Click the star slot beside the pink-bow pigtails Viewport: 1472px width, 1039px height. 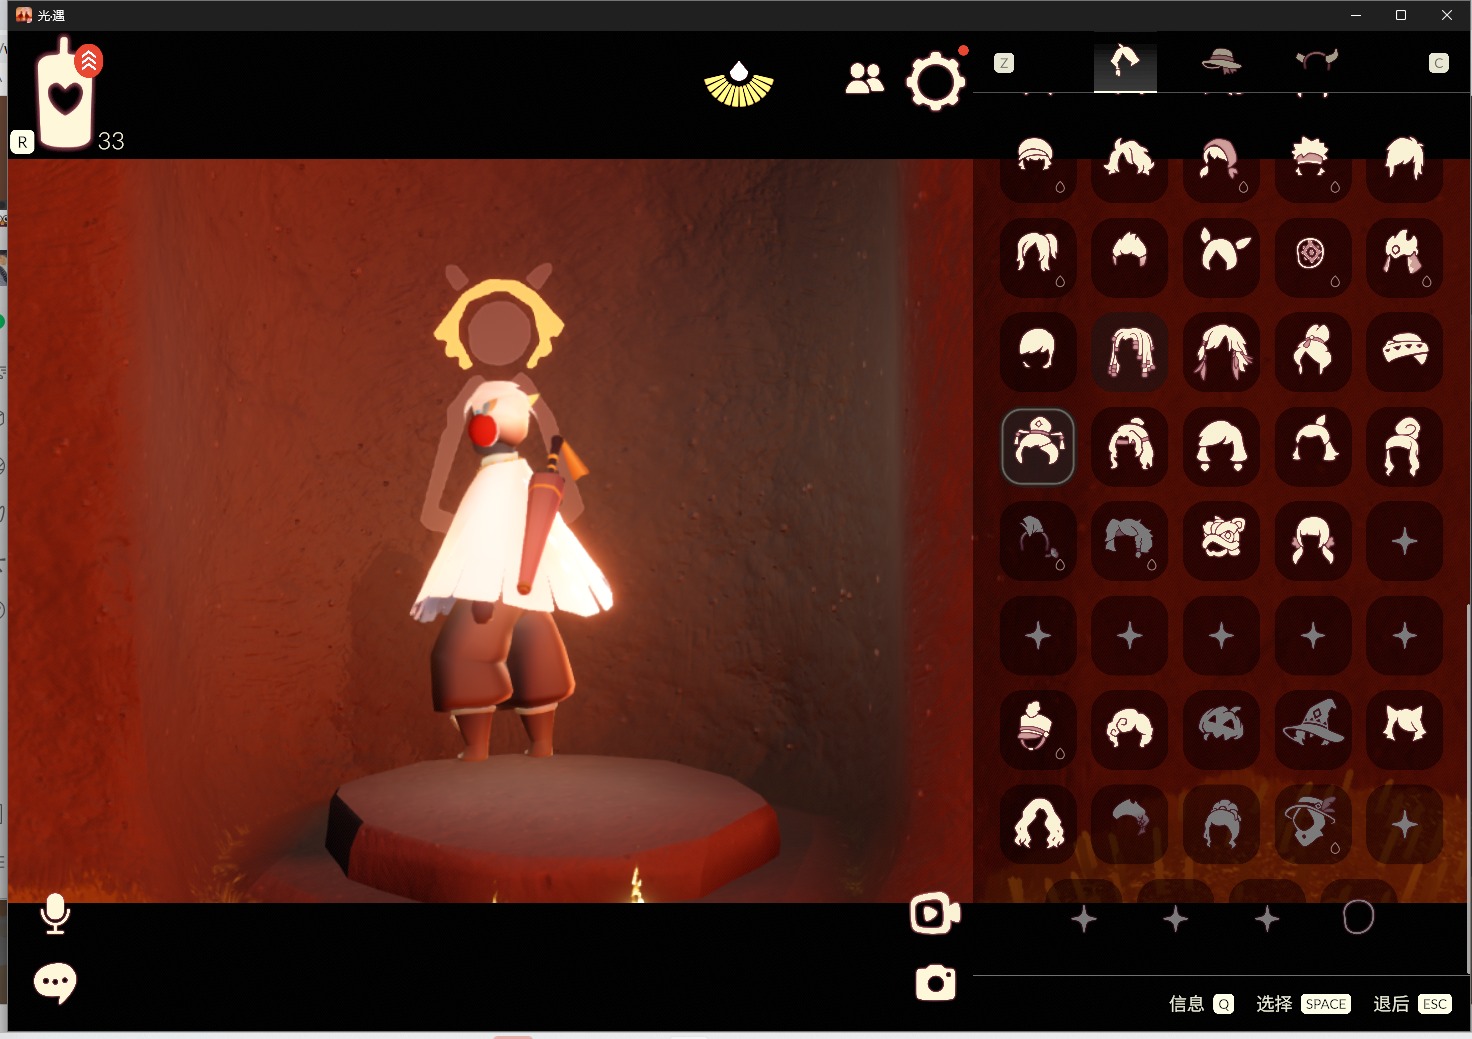point(1405,541)
